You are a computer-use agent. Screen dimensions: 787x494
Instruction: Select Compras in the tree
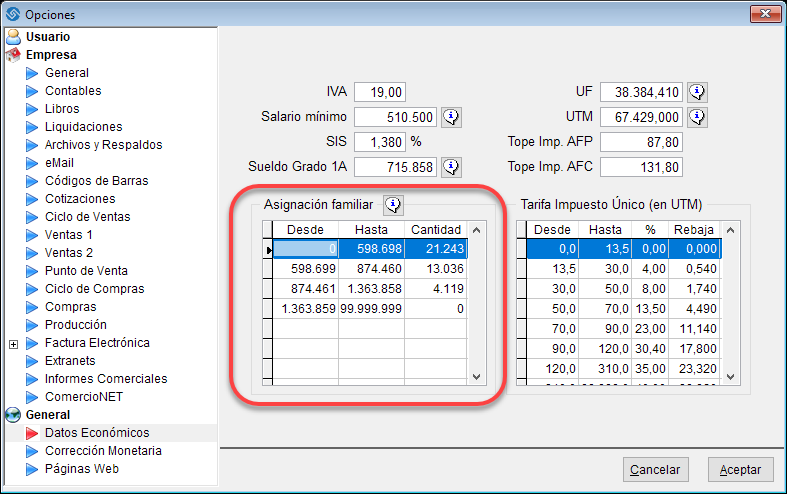[70, 307]
